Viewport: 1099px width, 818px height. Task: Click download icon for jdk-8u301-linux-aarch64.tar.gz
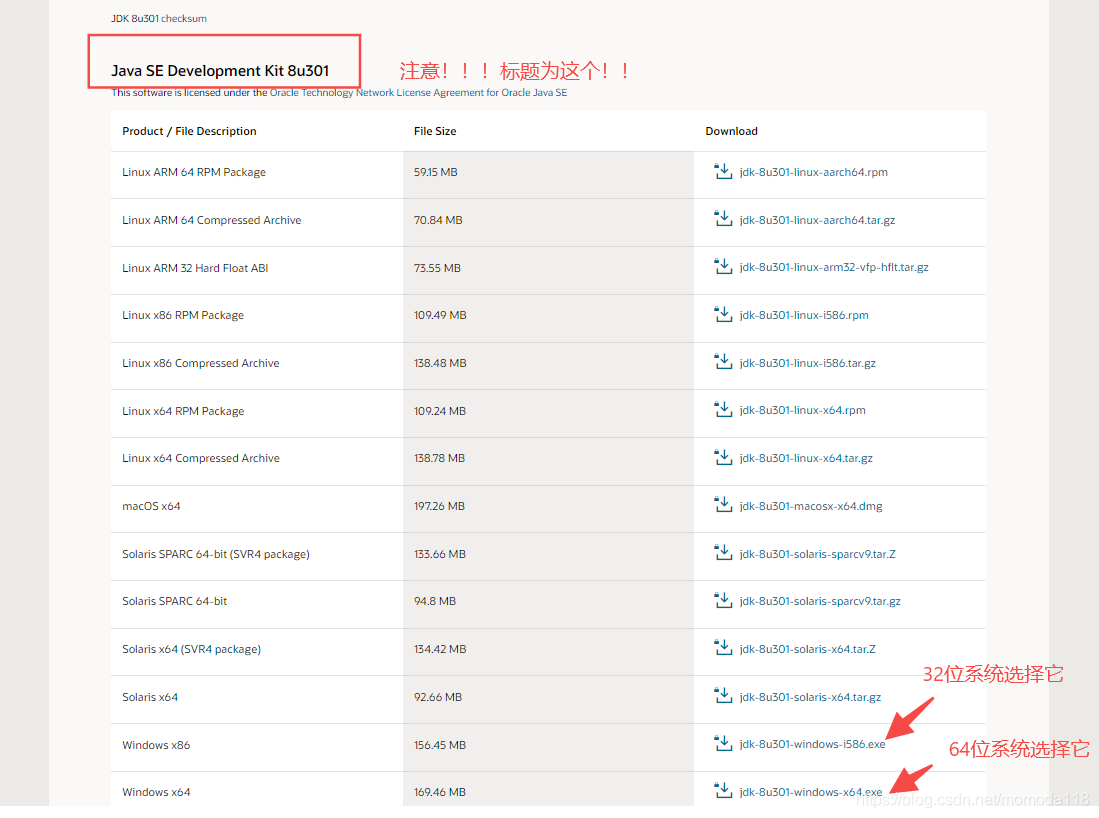pos(723,219)
